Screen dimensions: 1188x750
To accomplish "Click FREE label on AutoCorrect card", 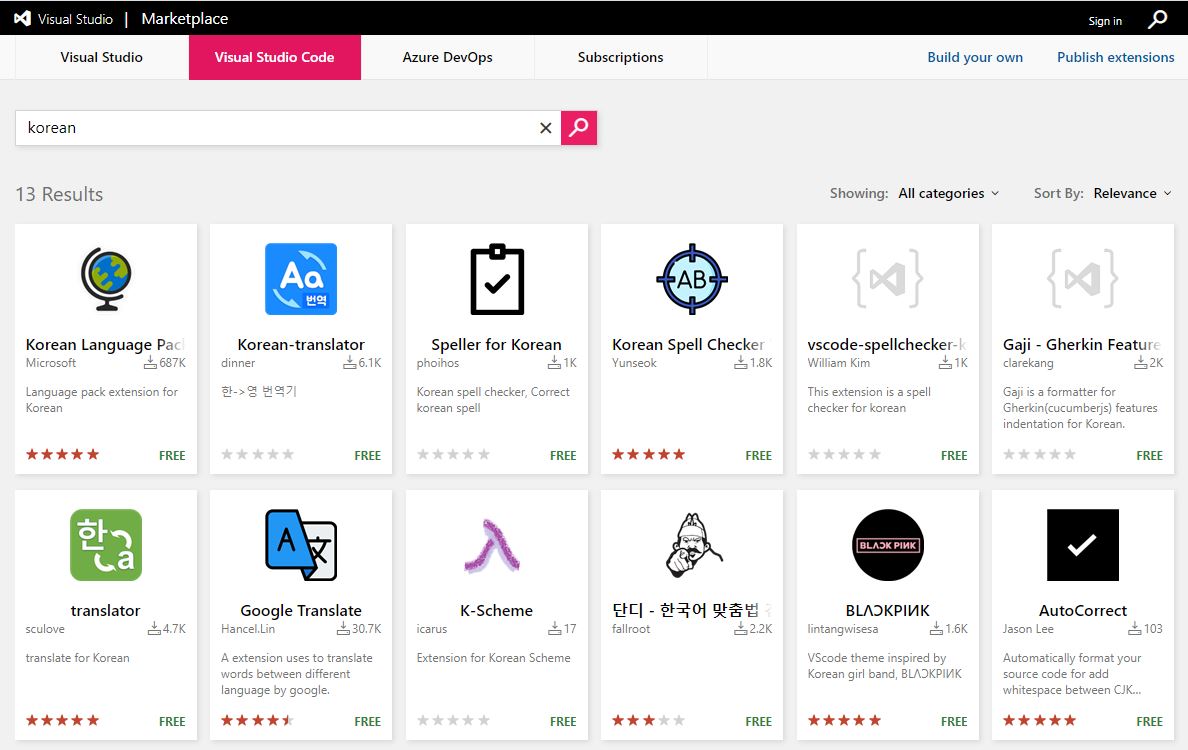I will click(1149, 721).
